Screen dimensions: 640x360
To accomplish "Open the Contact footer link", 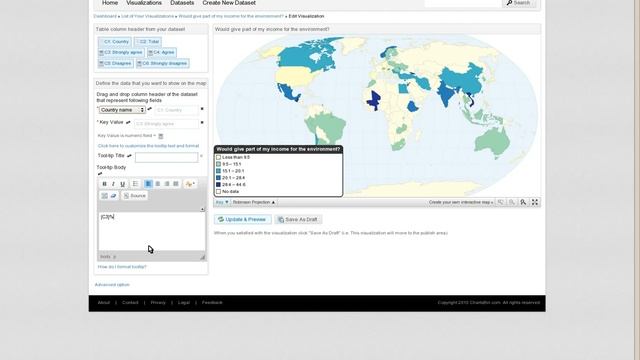I will (x=130, y=303).
